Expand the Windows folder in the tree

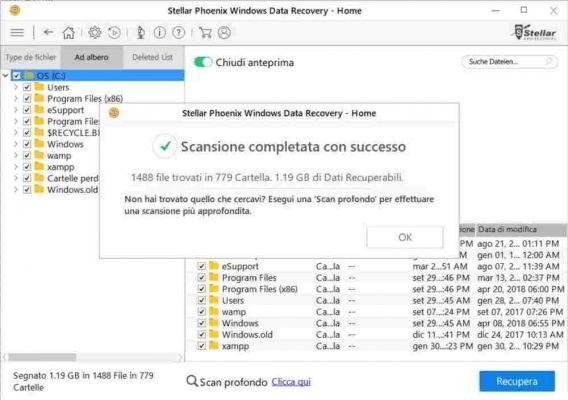click(16, 144)
